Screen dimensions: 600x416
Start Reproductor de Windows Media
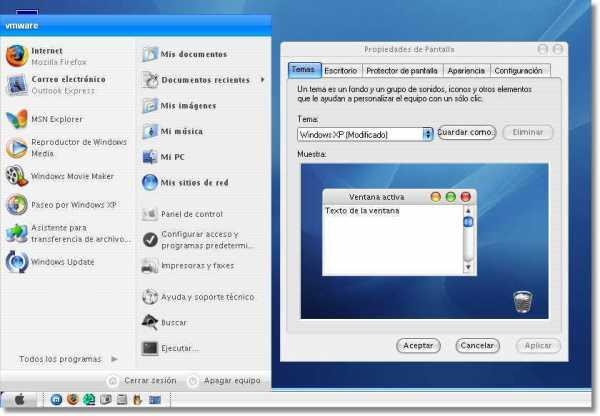(x=67, y=147)
